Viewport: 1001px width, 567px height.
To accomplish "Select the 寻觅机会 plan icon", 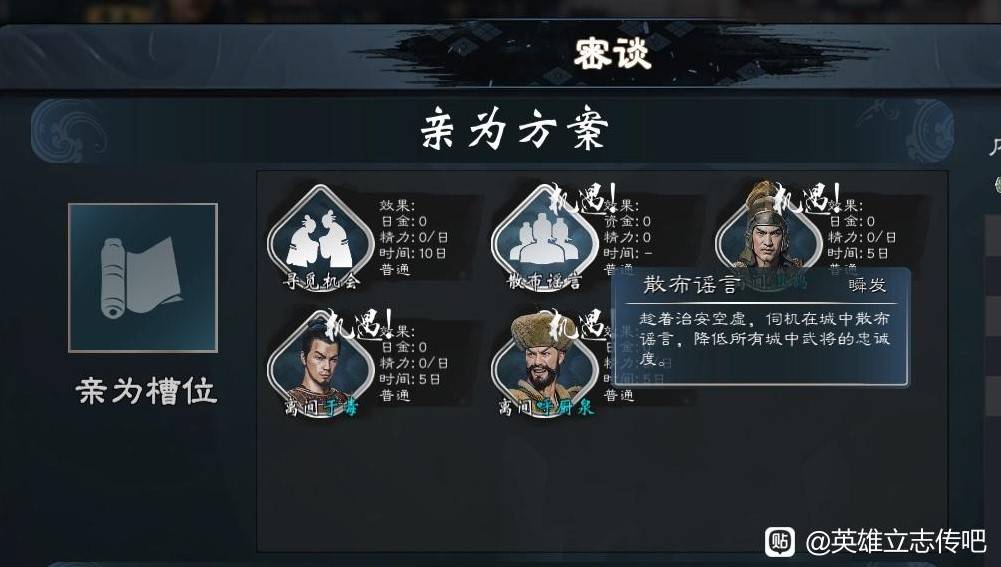I will (x=320, y=238).
